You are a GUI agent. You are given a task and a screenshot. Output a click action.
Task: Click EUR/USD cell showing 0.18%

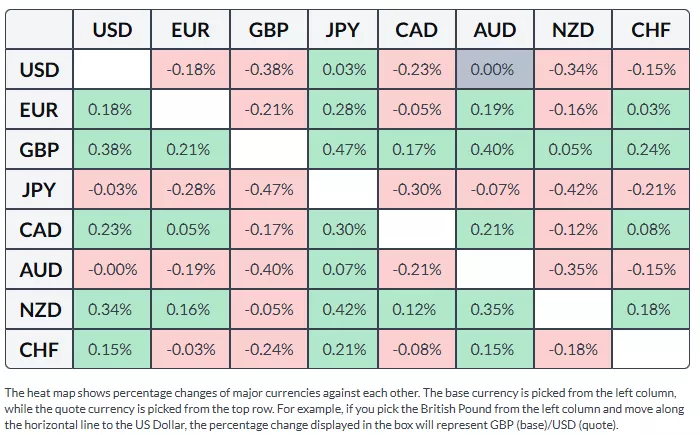[111, 110]
